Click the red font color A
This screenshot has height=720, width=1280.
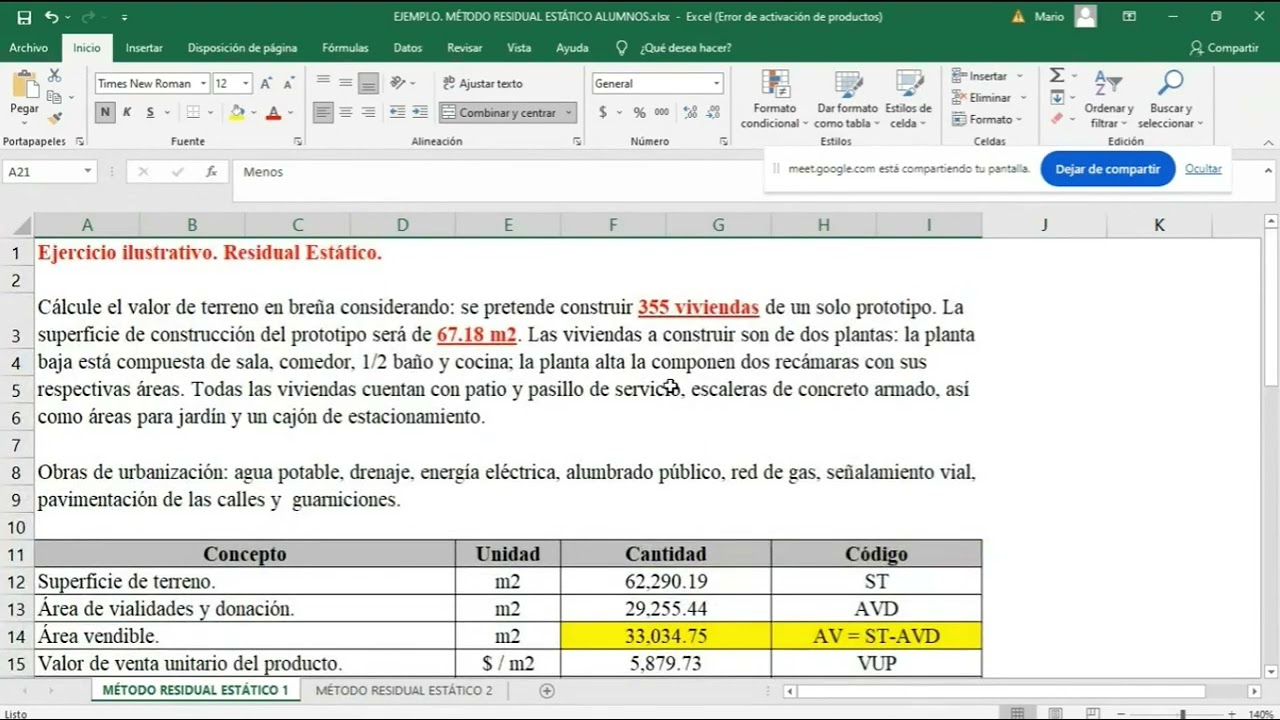[273, 113]
